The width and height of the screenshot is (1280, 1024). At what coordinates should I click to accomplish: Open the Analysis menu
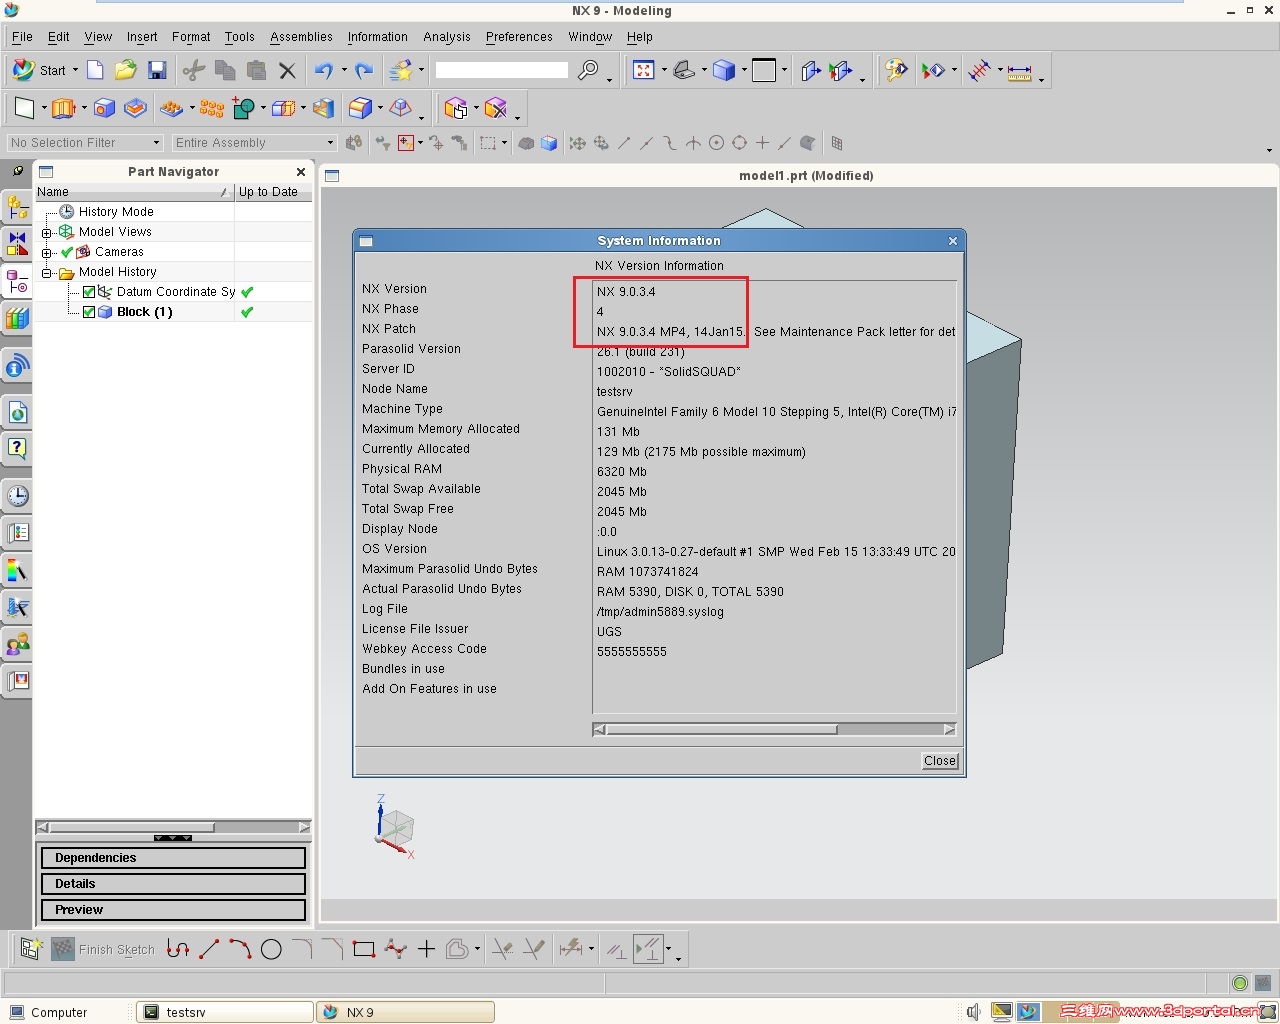(447, 37)
